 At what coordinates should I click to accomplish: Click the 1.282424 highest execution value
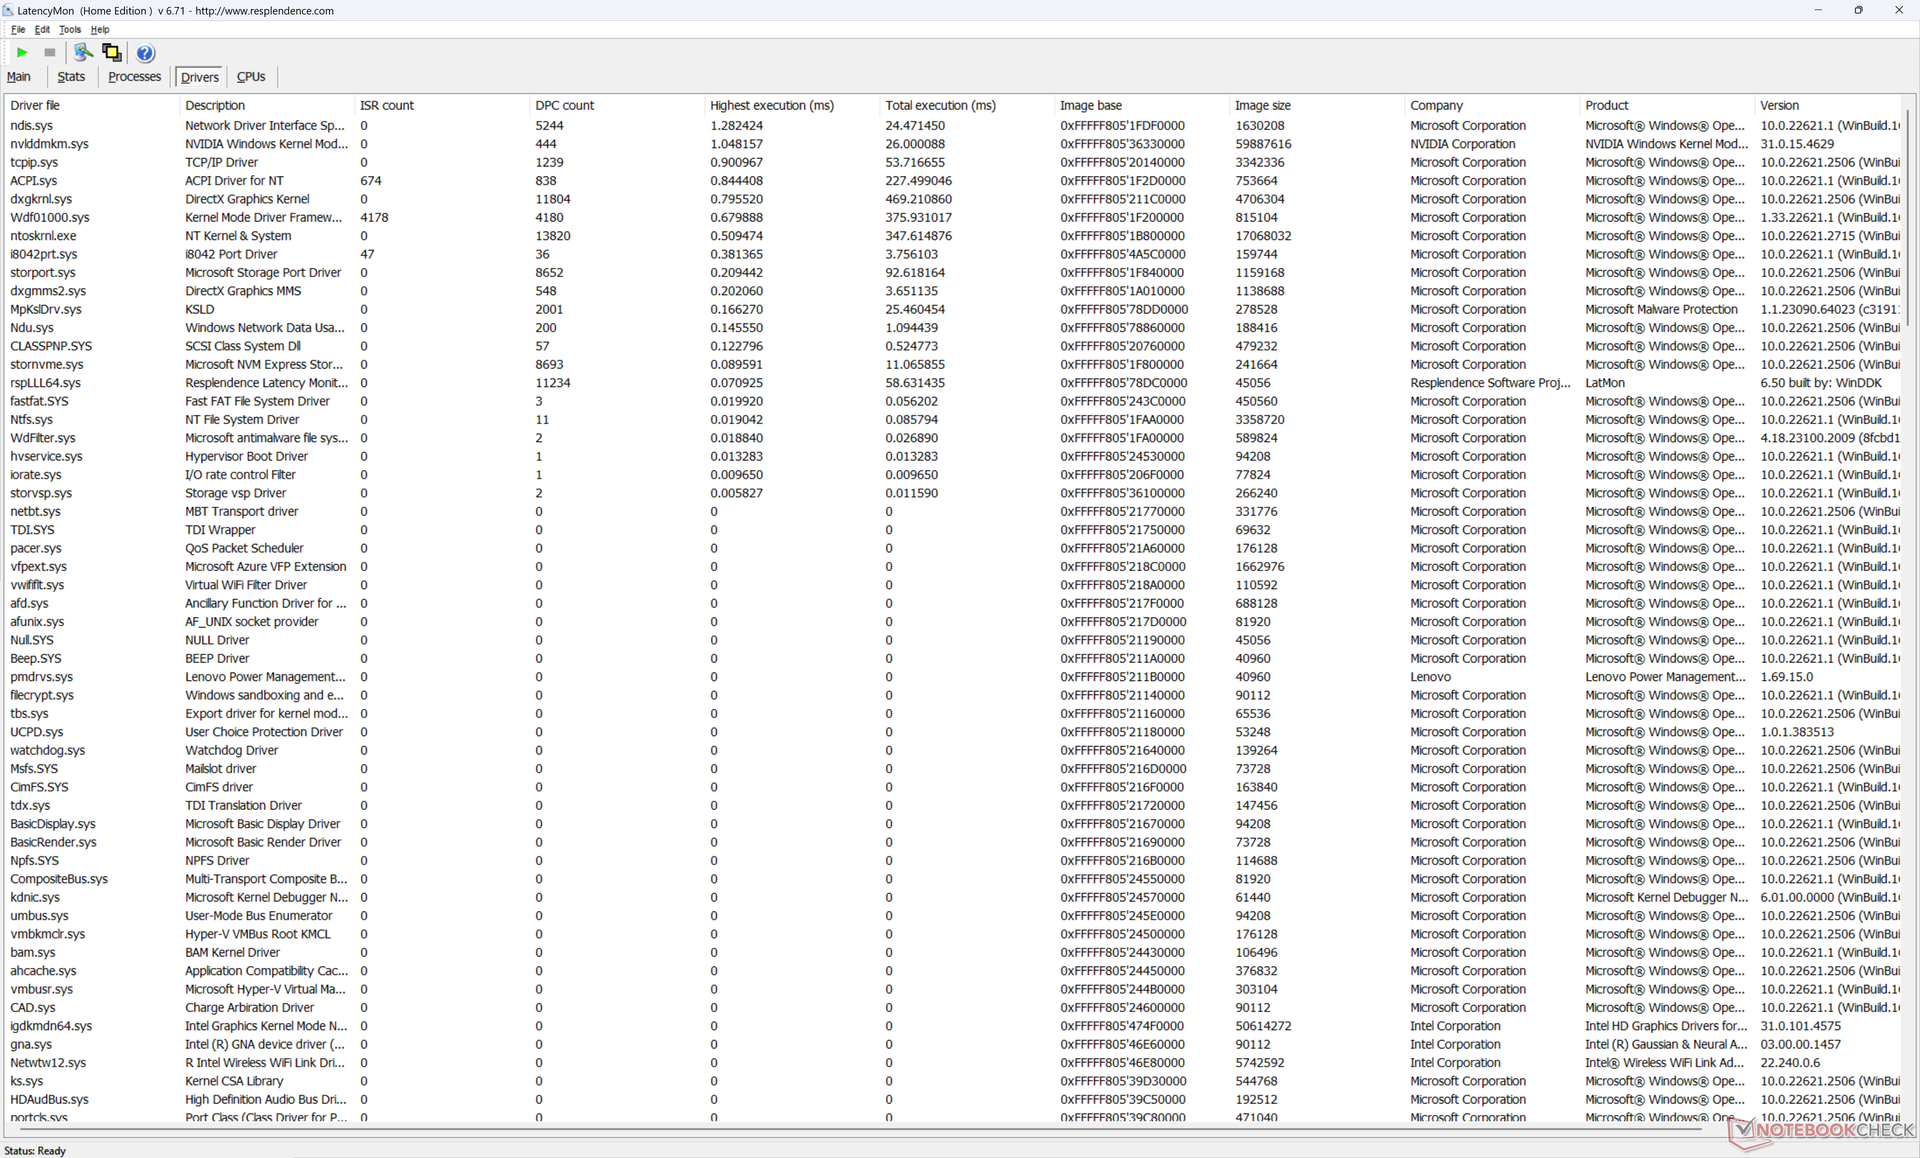pos(736,126)
